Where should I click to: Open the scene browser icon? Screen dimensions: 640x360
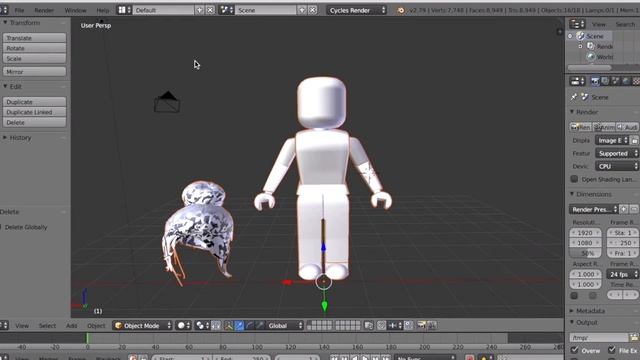[x=227, y=10]
